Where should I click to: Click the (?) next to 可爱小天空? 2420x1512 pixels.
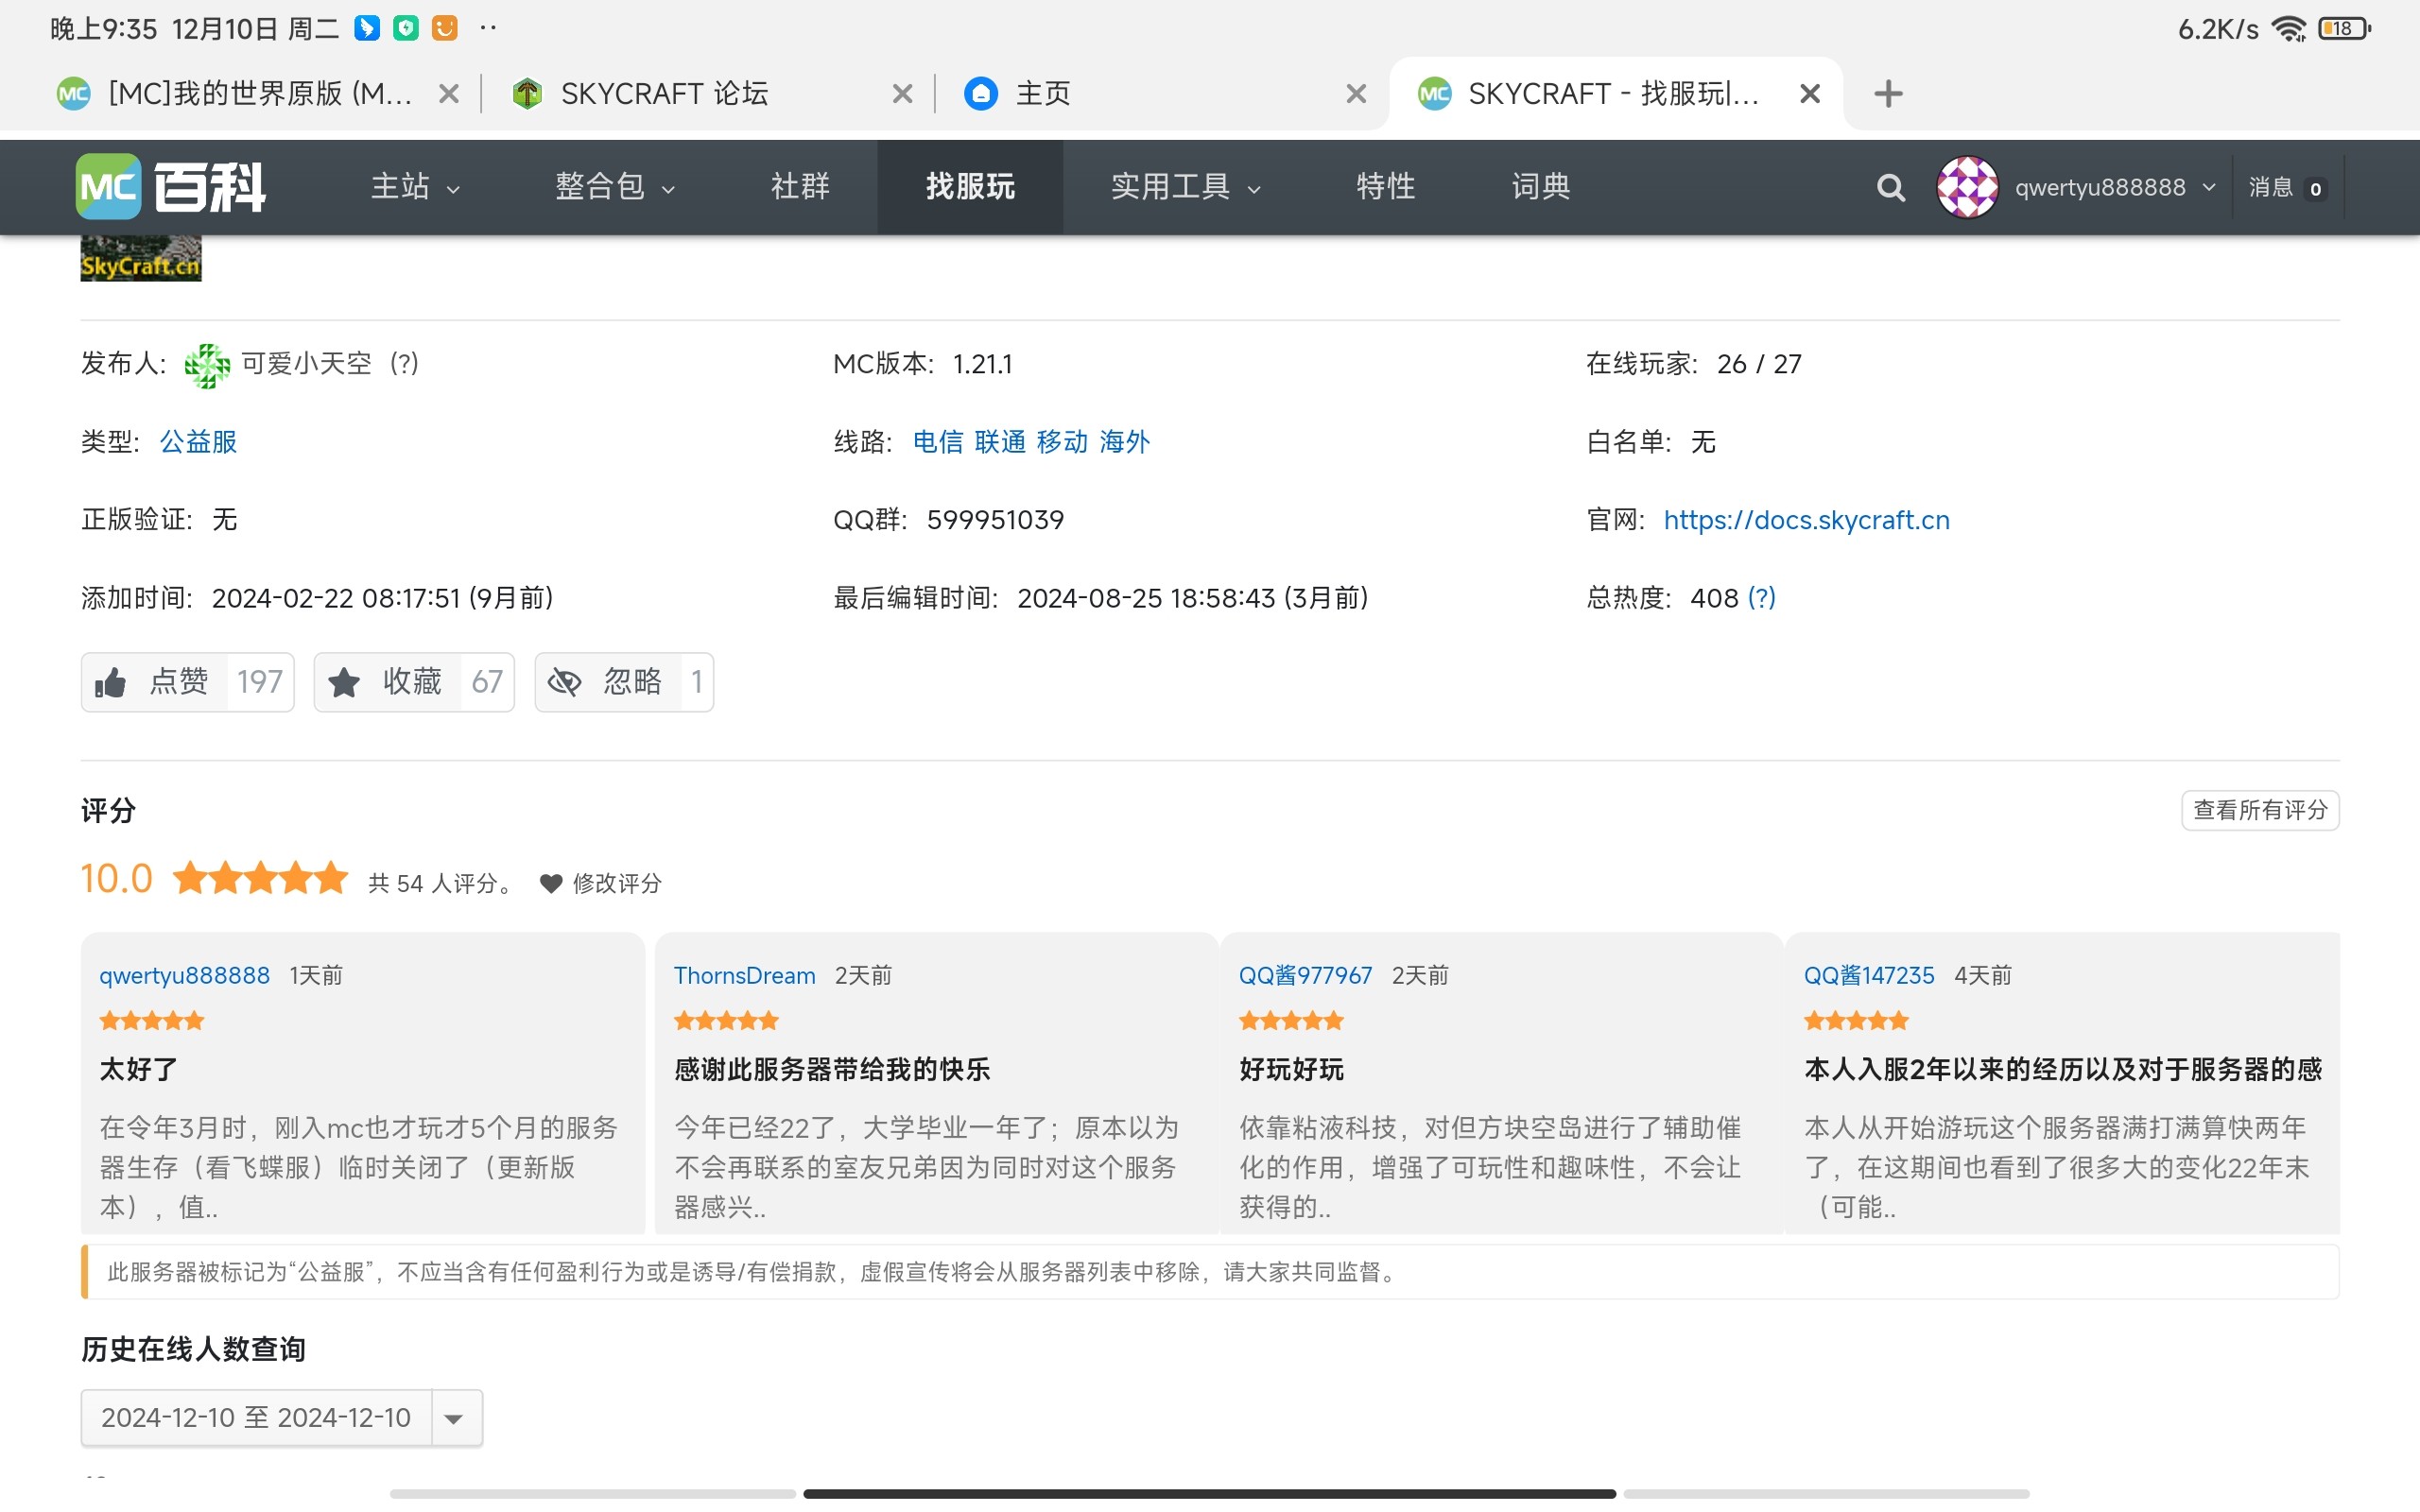(404, 364)
